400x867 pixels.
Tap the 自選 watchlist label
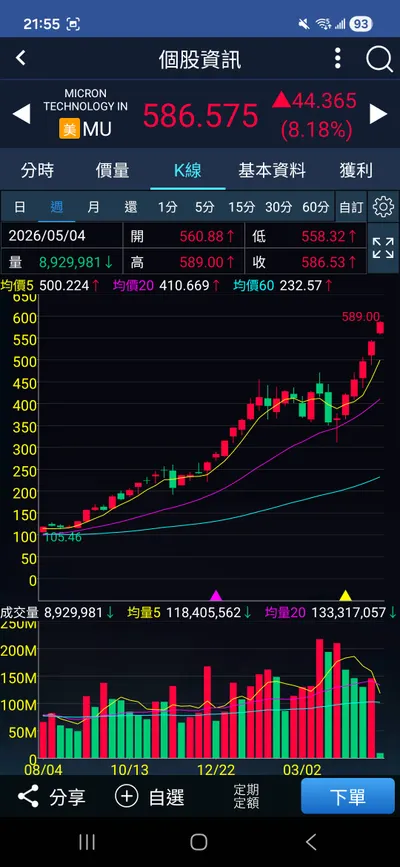[x=167, y=797]
